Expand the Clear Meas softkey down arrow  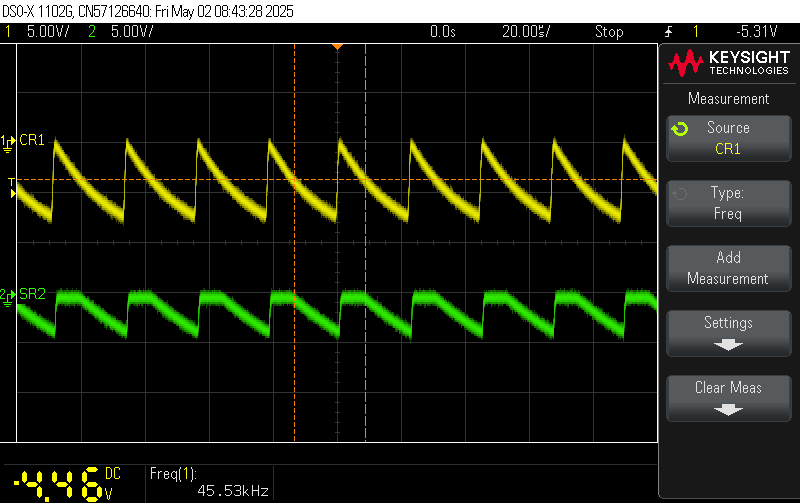(728, 409)
